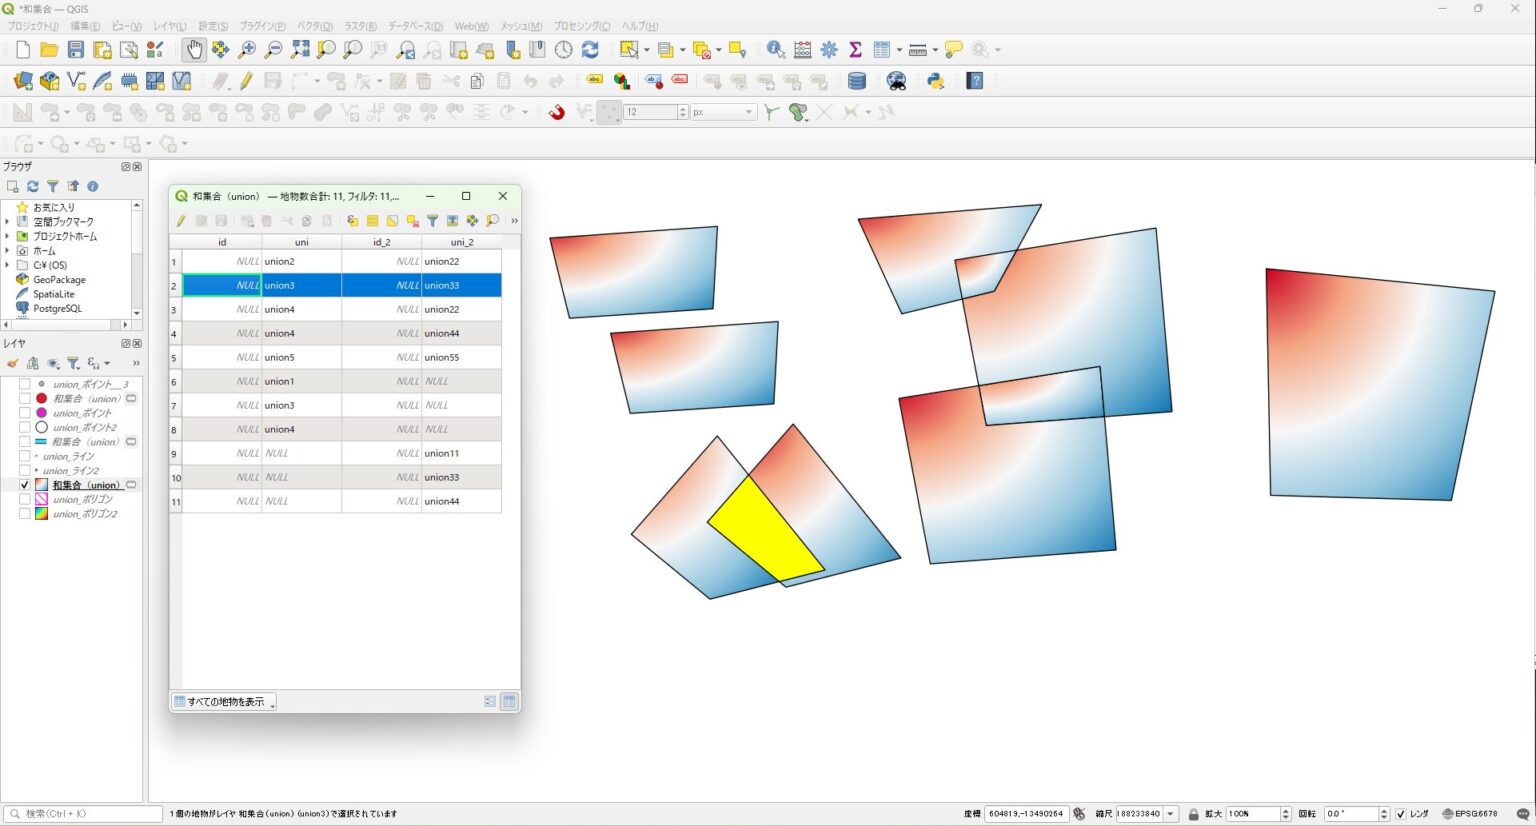Image resolution: width=1536 pixels, height=826 pixels.
Task: Click the DB Manager database icon
Action: (857, 81)
